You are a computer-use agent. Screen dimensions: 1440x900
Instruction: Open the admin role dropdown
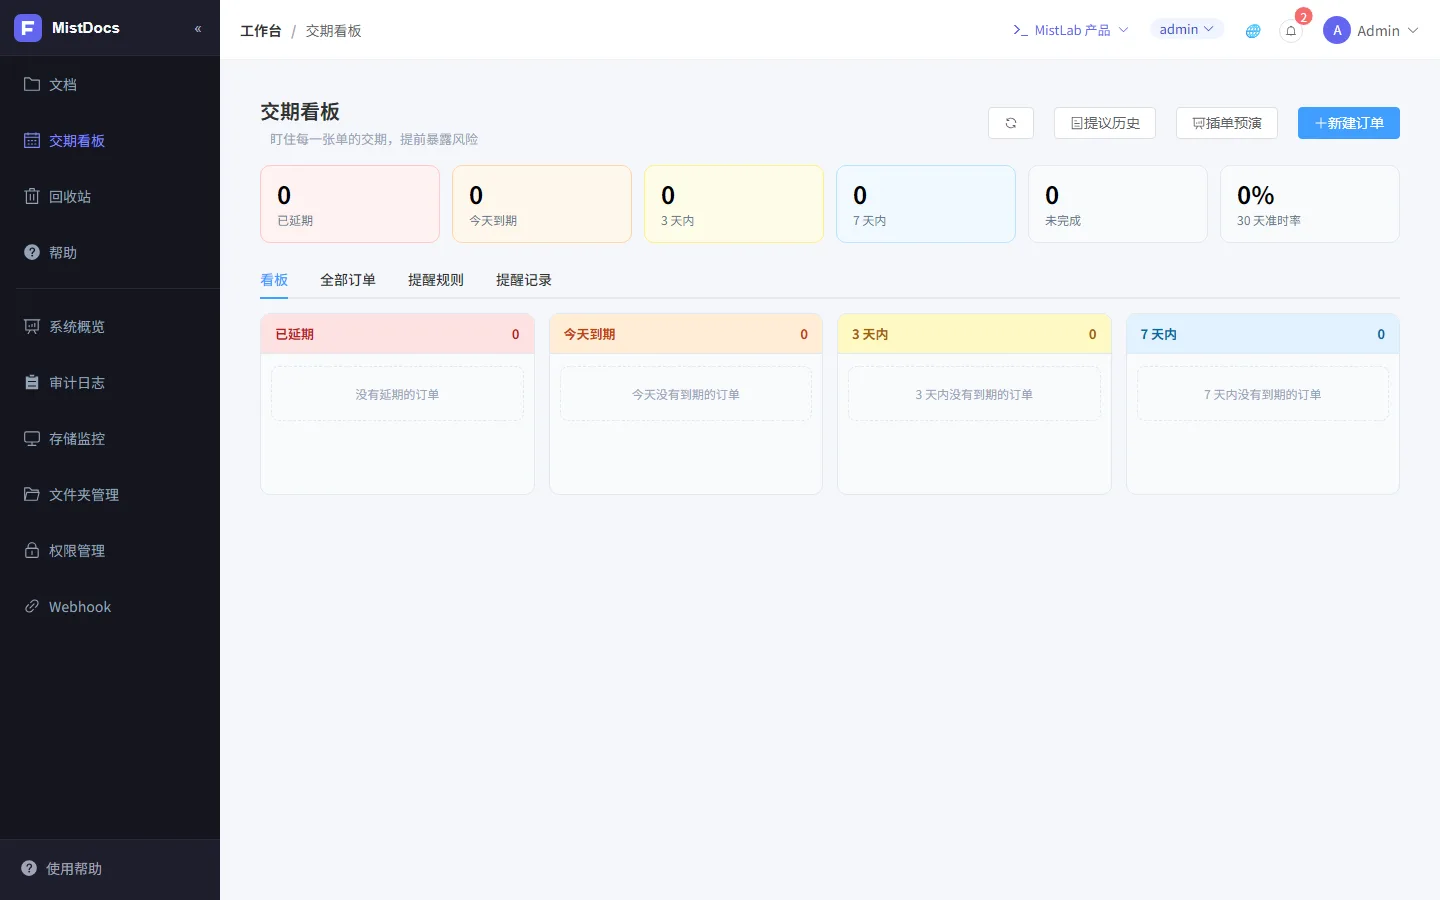(x=1186, y=29)
